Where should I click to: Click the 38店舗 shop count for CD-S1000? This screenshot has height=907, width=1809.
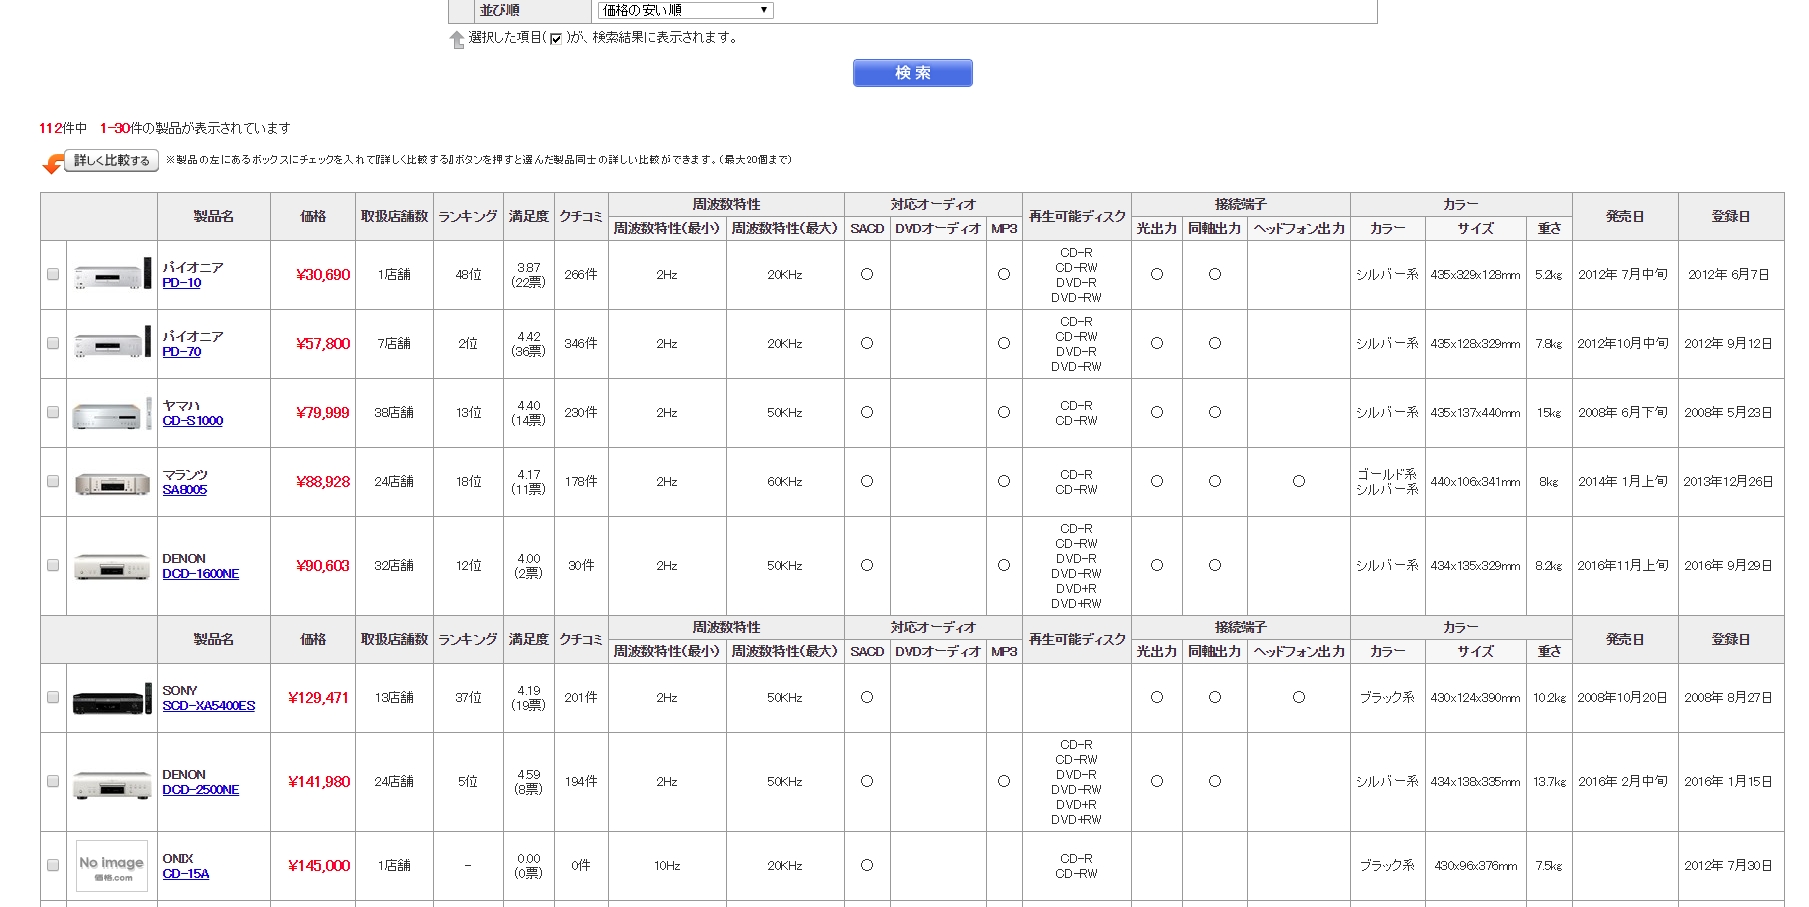click(x=394, y=413)
